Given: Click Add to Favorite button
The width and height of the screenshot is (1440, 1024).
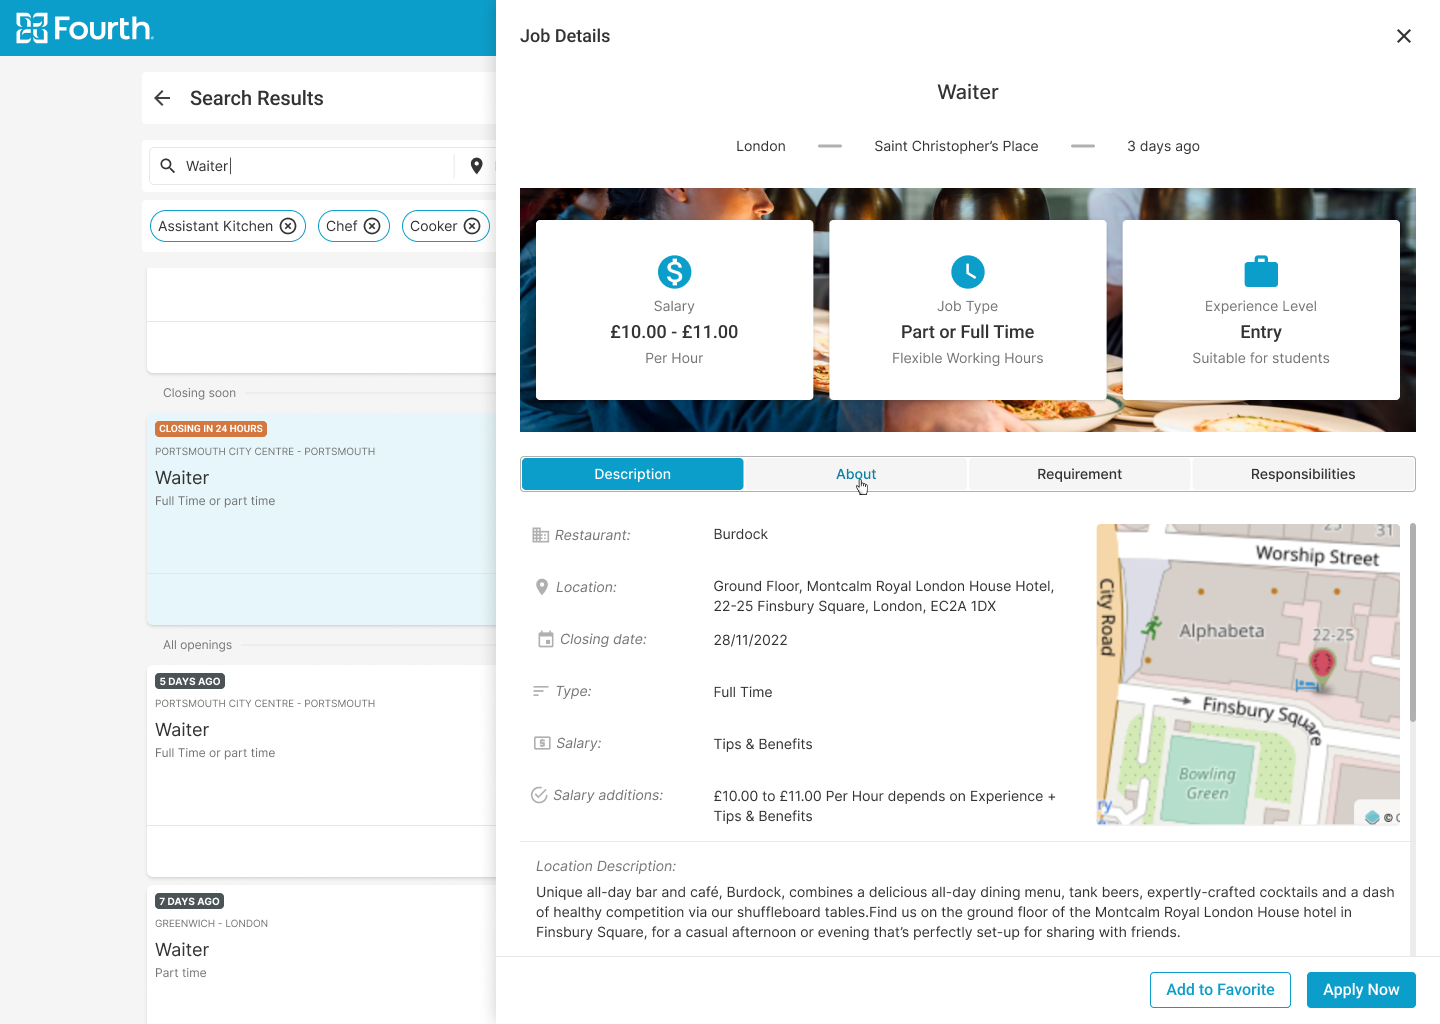Looking at the screenshot, I should 1220,990.
